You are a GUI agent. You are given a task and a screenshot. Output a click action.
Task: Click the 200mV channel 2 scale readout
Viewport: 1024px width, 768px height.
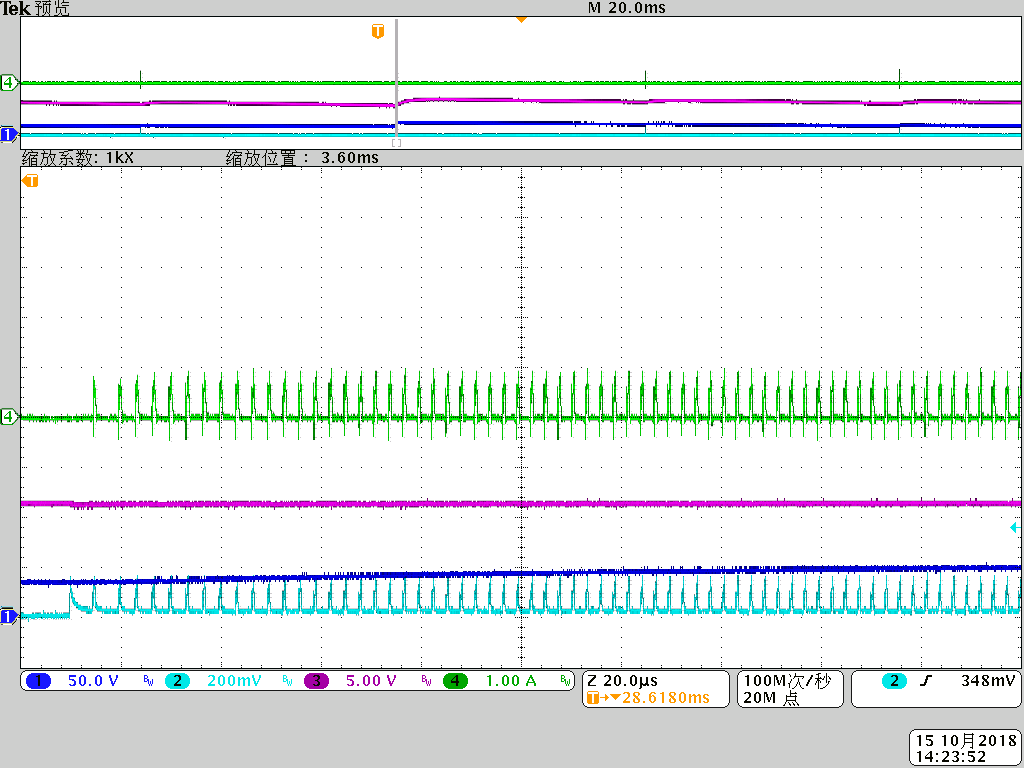(234, 680)
